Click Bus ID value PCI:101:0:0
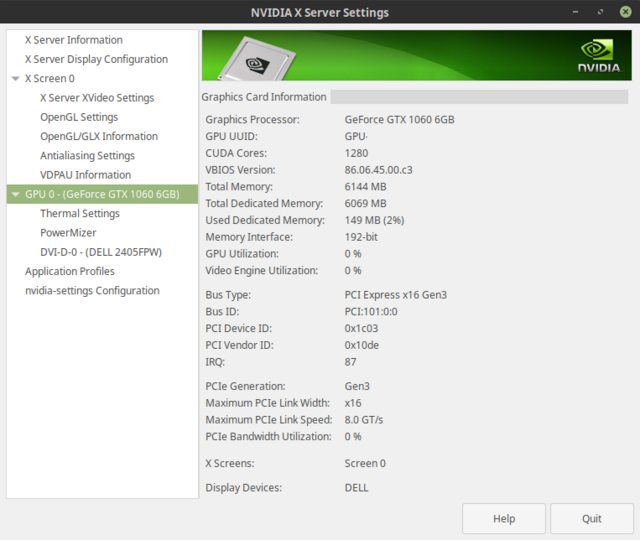Screen dimensions: 640x540 pyautogui.click(x=371, y=311)
